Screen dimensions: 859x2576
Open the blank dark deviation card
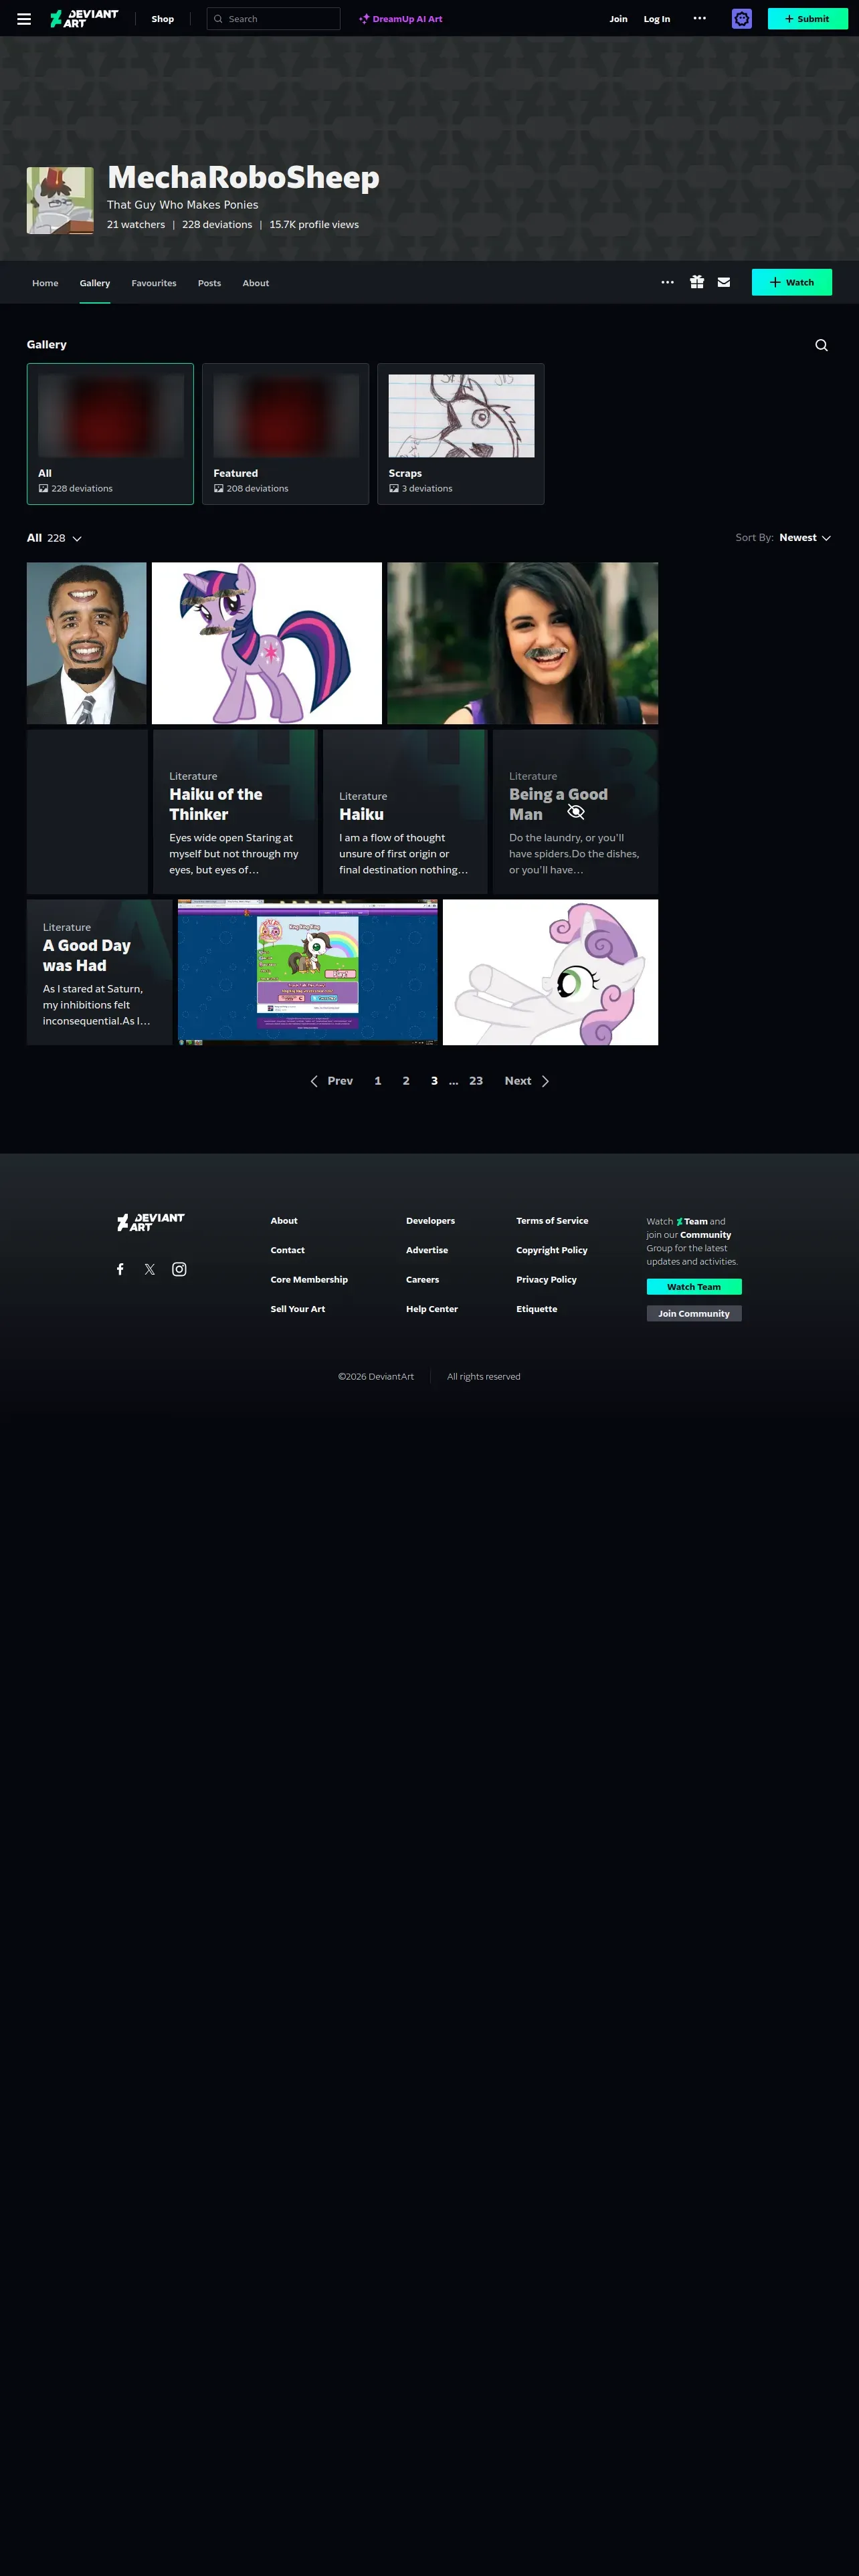87,812
